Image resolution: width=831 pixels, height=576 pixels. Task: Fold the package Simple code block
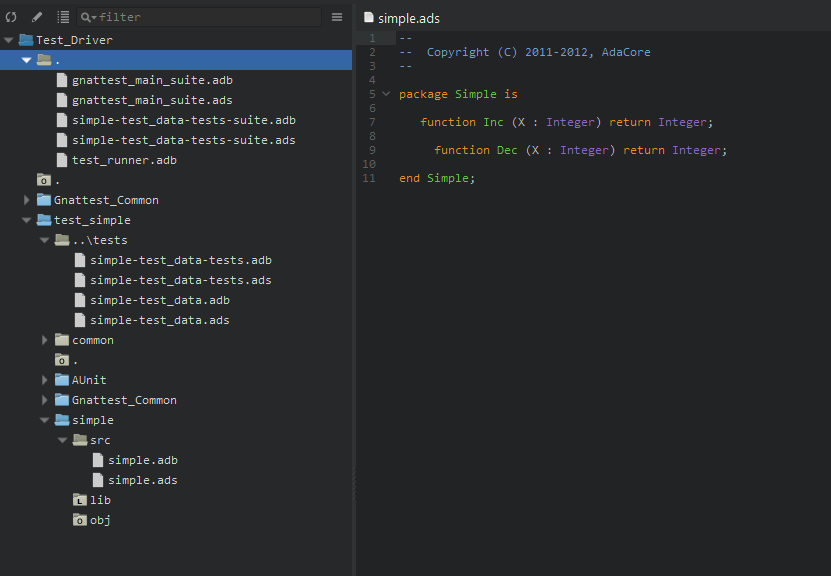(386, 94)
